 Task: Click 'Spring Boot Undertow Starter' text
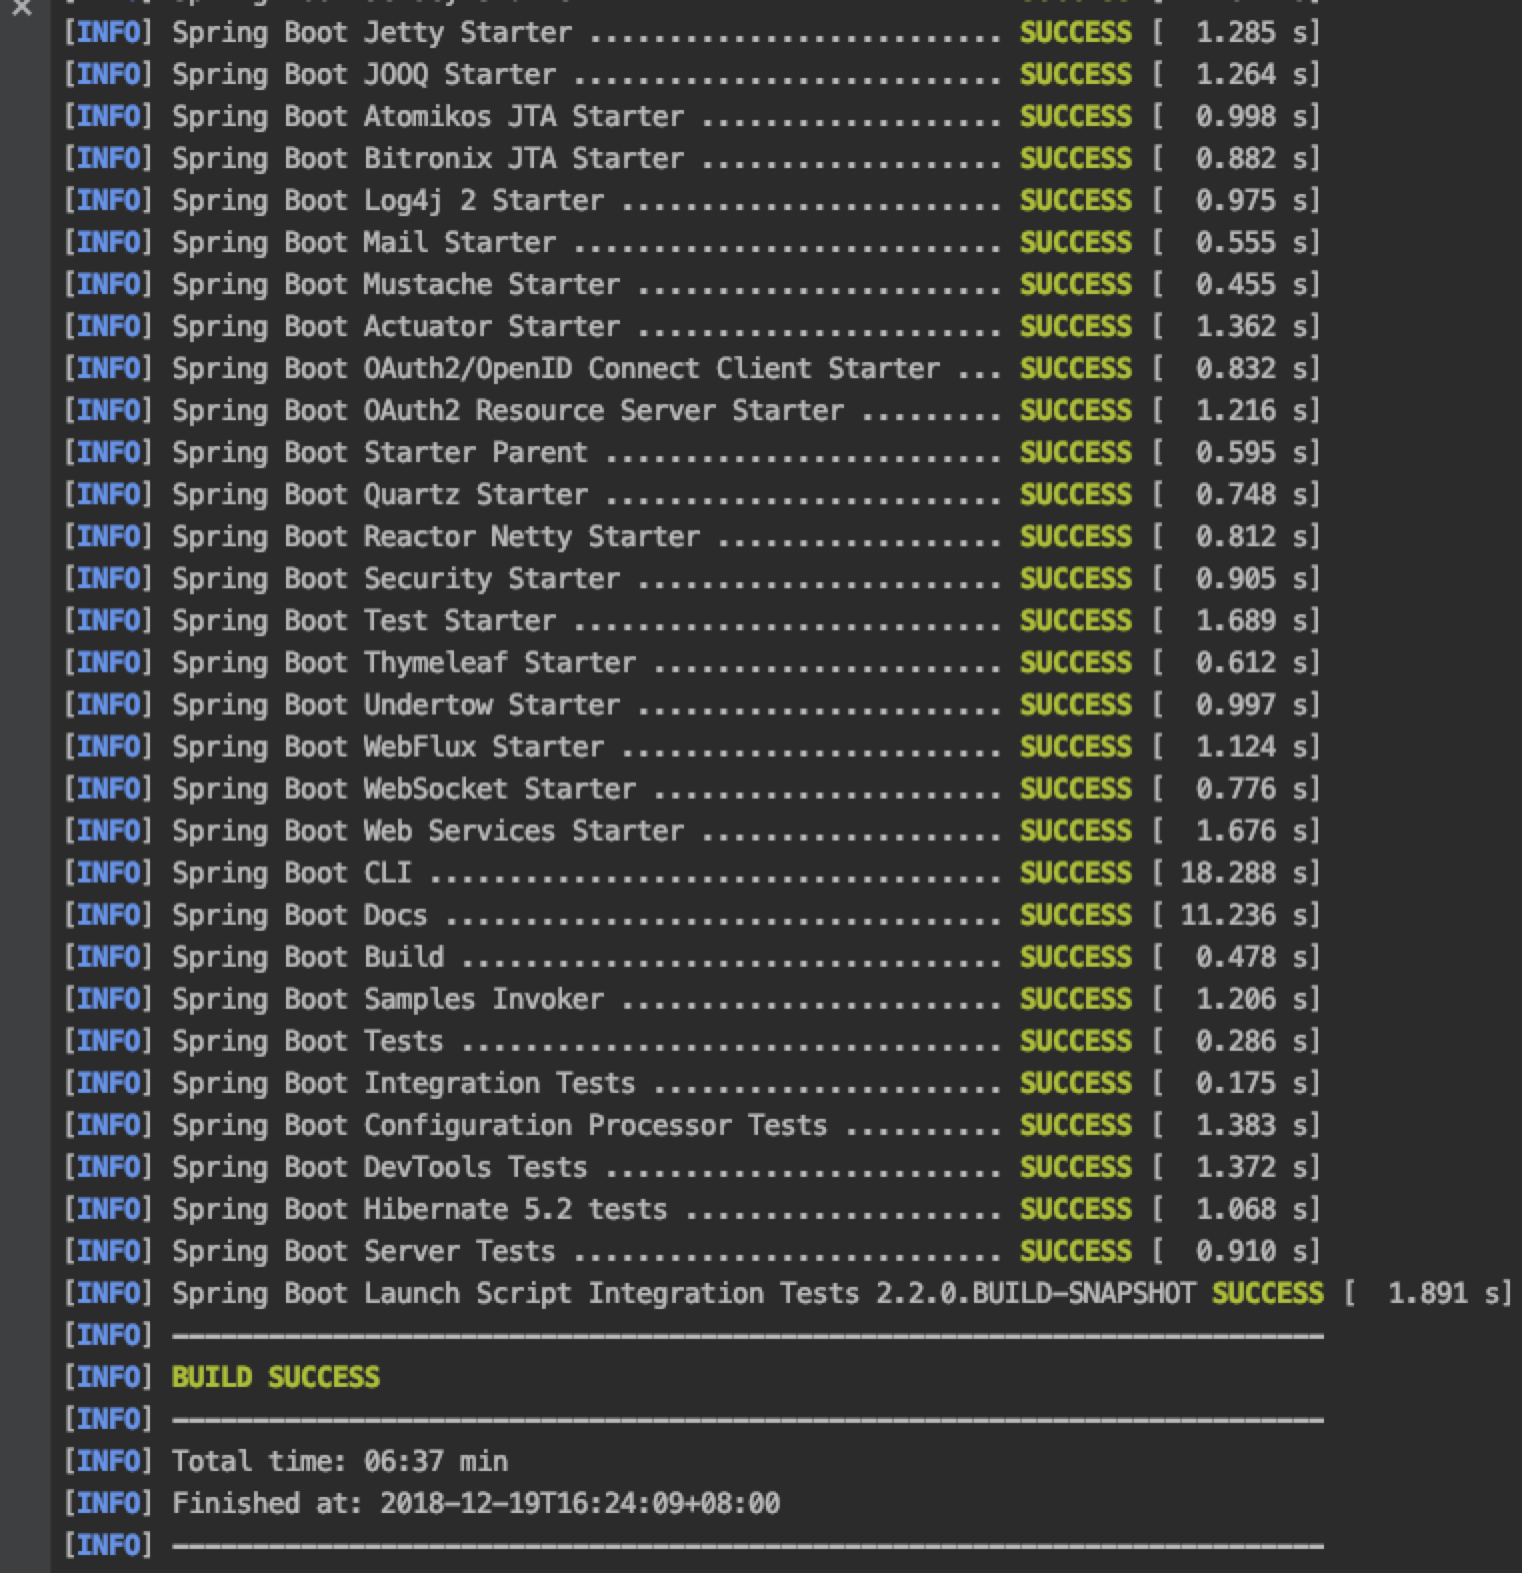396,705
